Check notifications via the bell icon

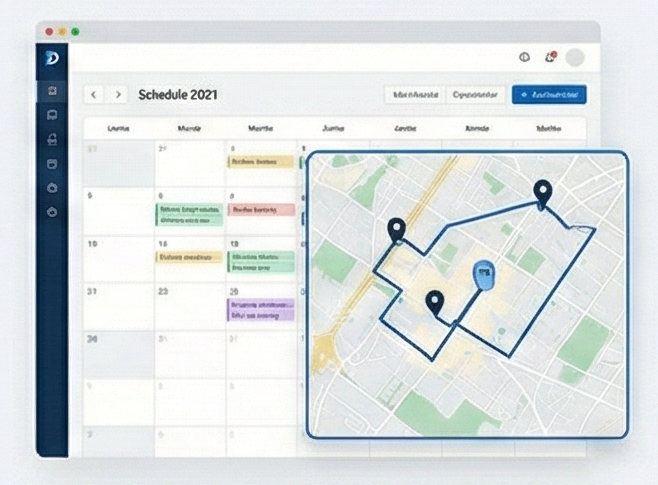click(x=549, y=58)
